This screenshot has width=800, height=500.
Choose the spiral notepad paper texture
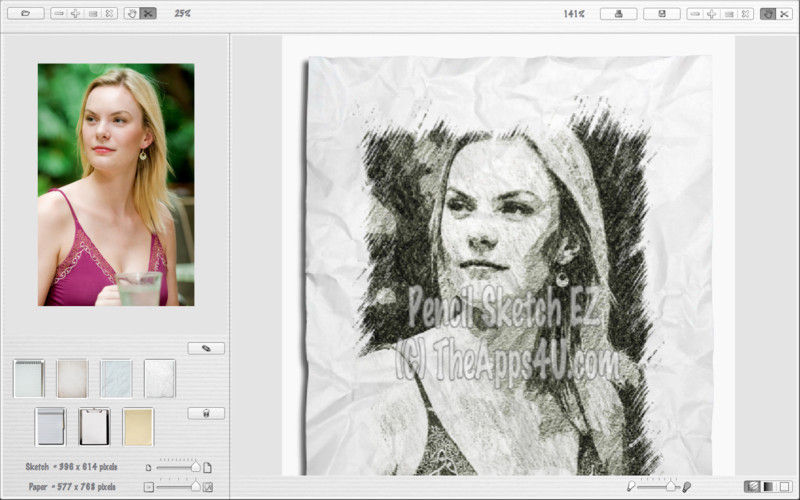pyautogui.click(x=29, y=379)
